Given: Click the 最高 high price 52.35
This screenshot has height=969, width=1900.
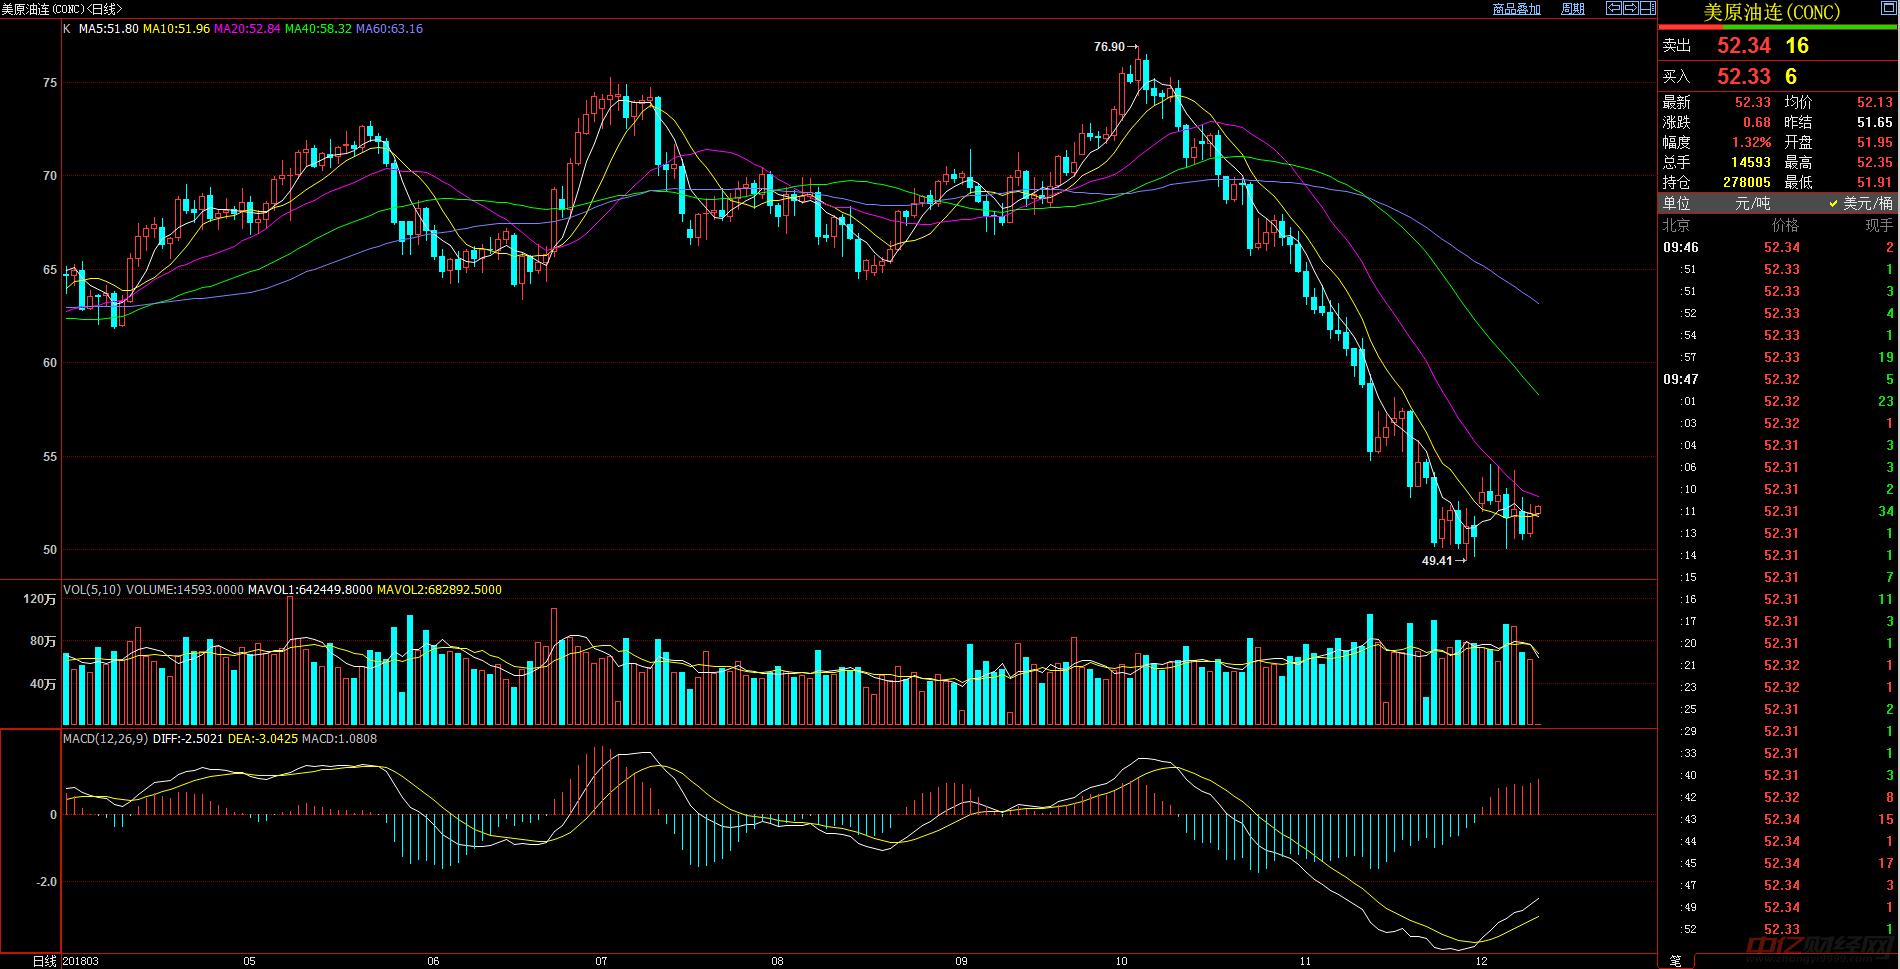Looking at the screenshot, I should coord(1874,162).
